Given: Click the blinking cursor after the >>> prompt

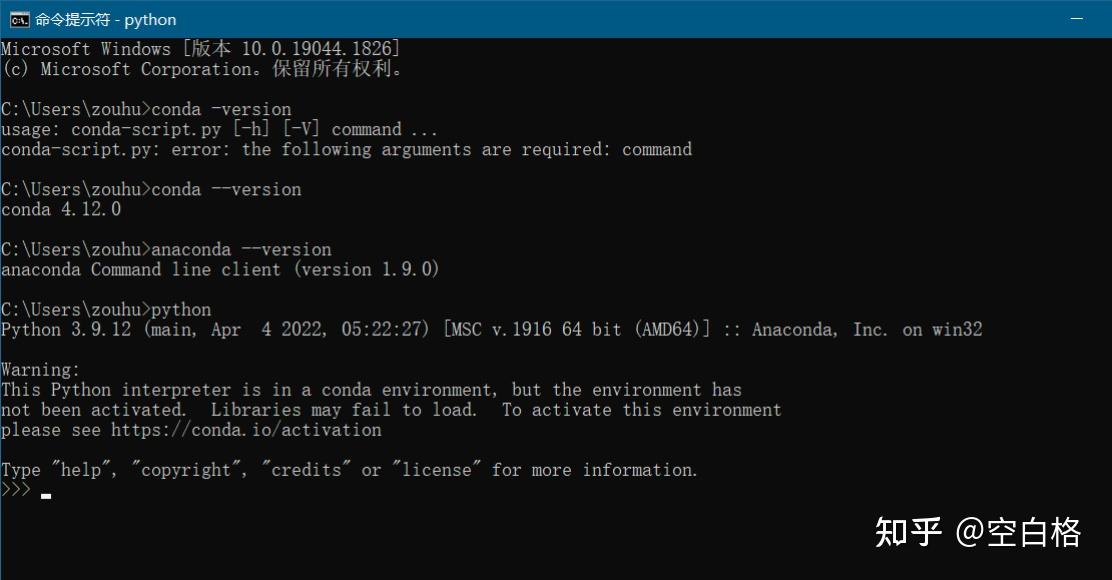Looking at the screenshot, I should pos(46,493).
